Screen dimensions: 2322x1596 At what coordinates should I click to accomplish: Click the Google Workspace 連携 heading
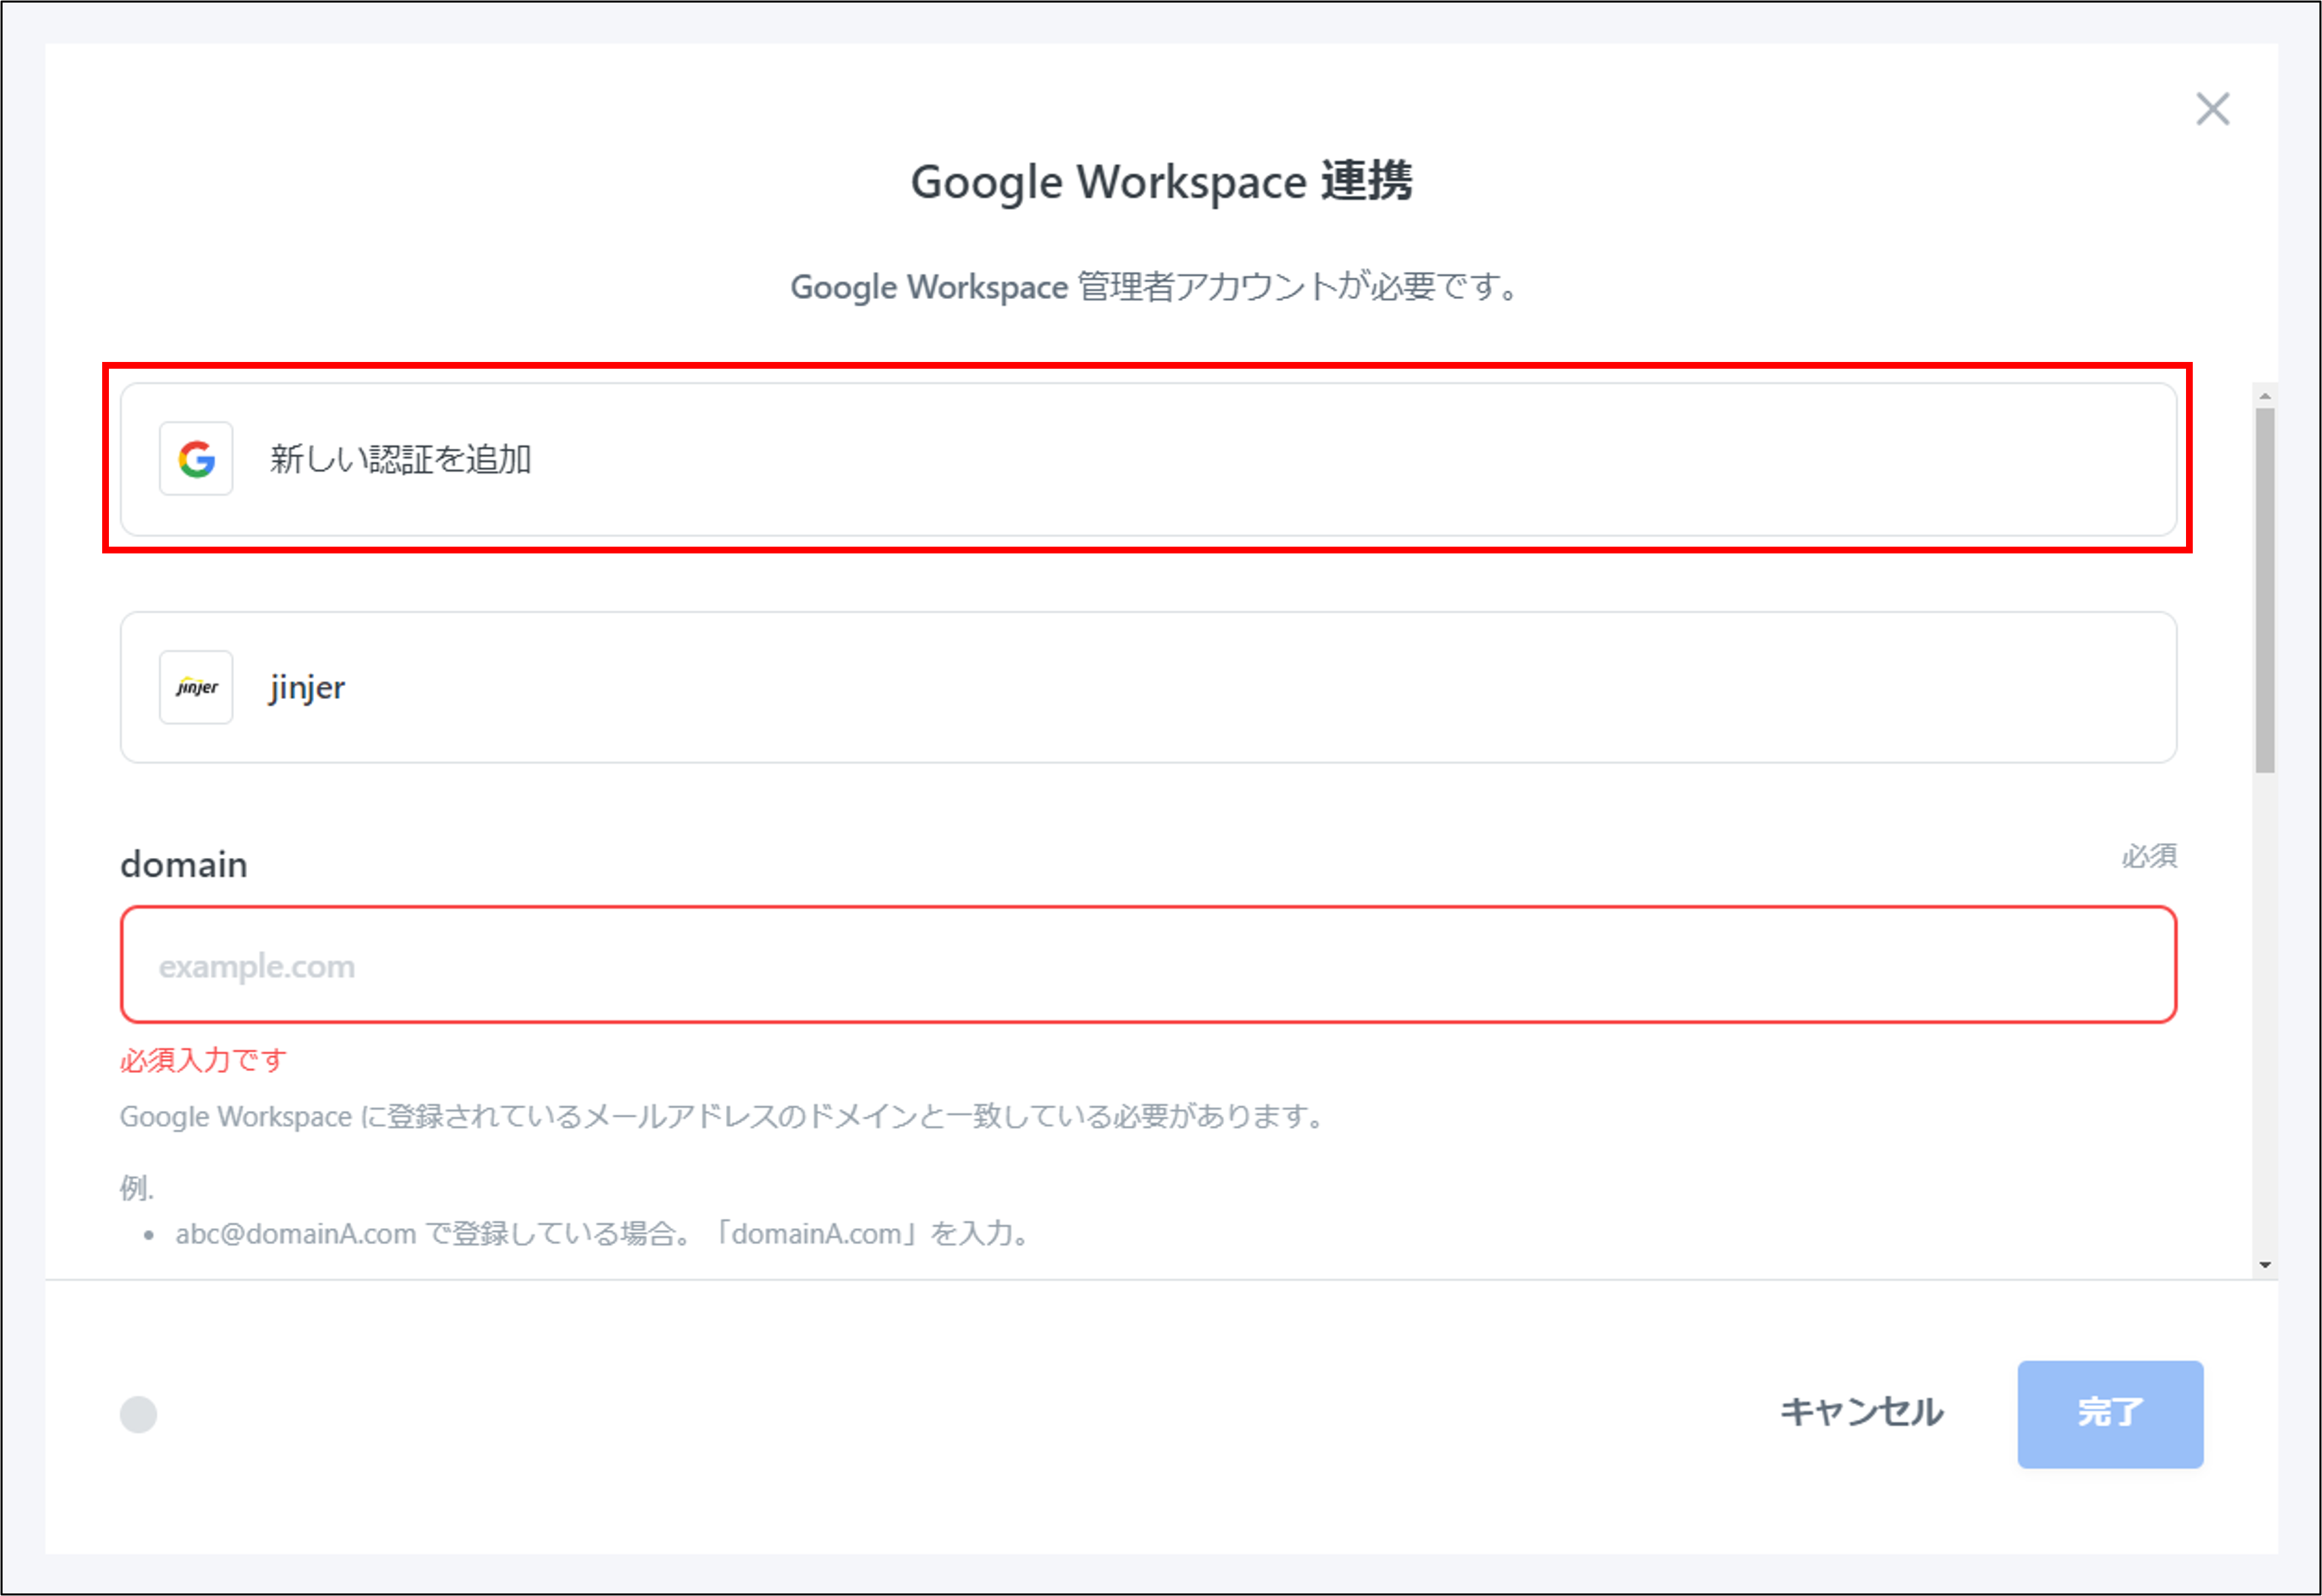click(x=1161, y=182)
